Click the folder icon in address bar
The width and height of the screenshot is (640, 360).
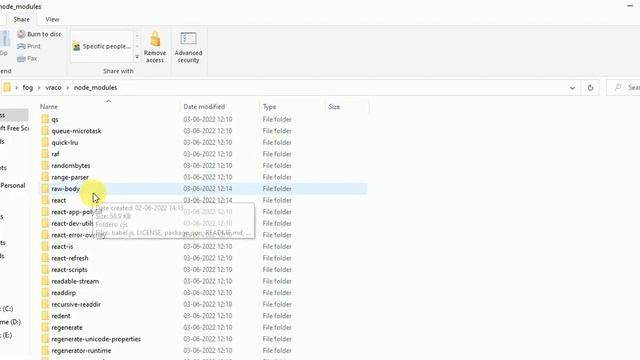7,87
